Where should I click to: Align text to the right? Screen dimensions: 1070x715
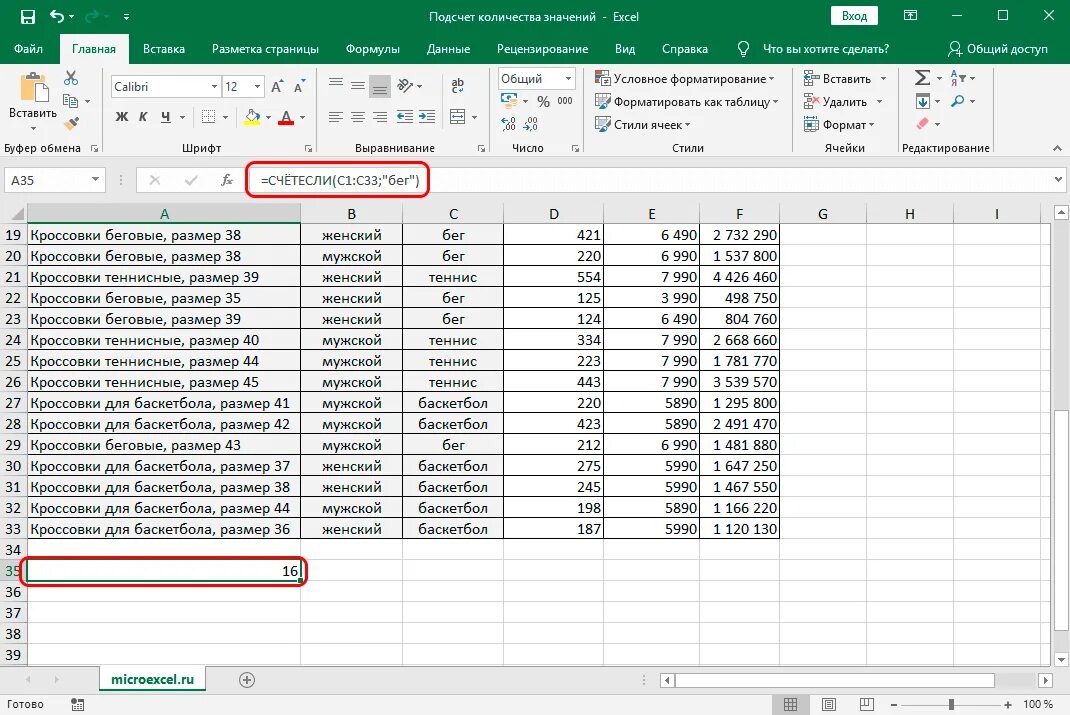(380, 117)
